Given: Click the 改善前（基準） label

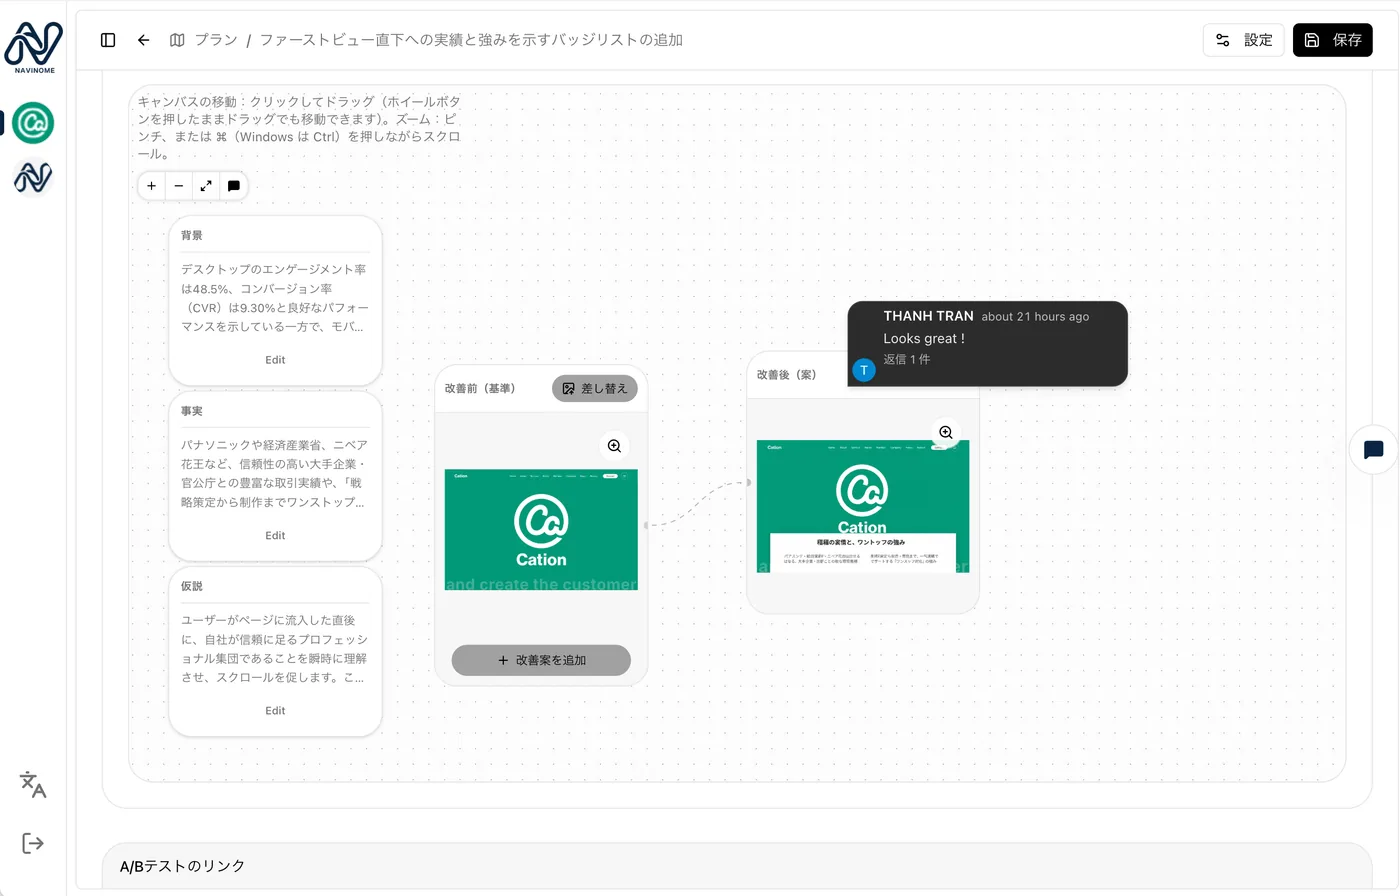Looking at the screenshot, I should 480,388.
